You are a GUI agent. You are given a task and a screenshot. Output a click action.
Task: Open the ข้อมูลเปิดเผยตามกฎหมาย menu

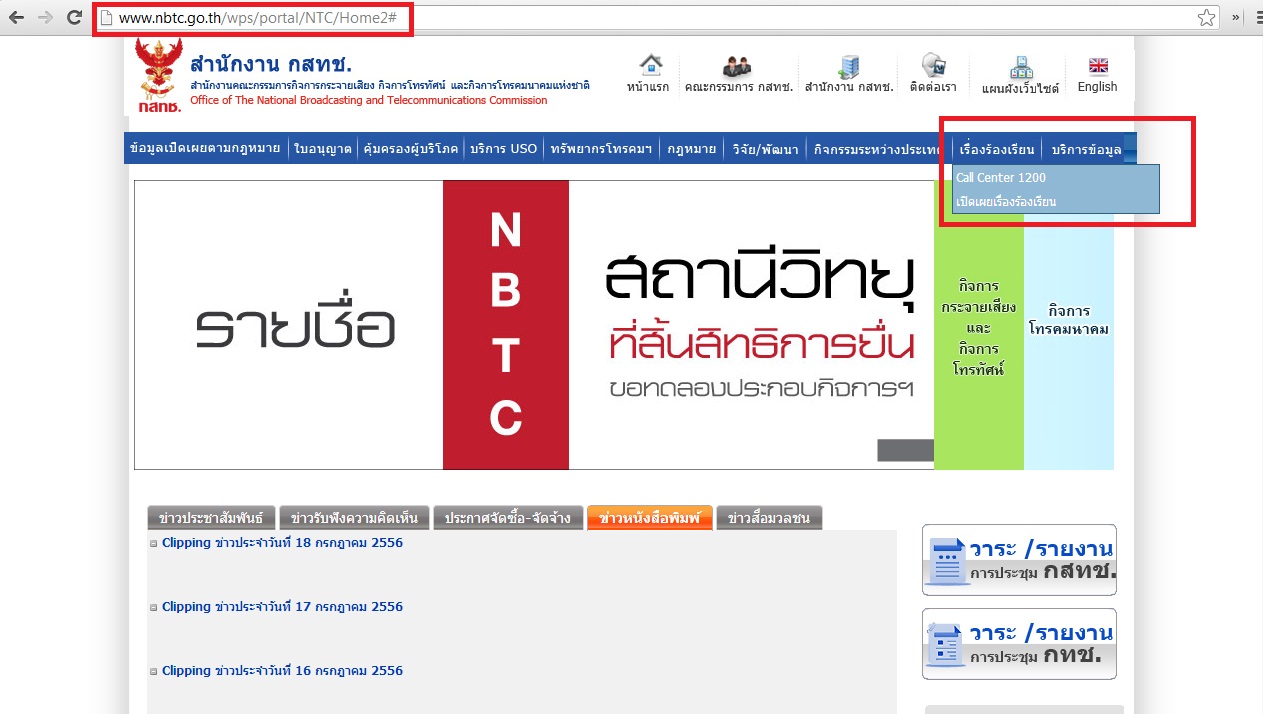[205, 149]
